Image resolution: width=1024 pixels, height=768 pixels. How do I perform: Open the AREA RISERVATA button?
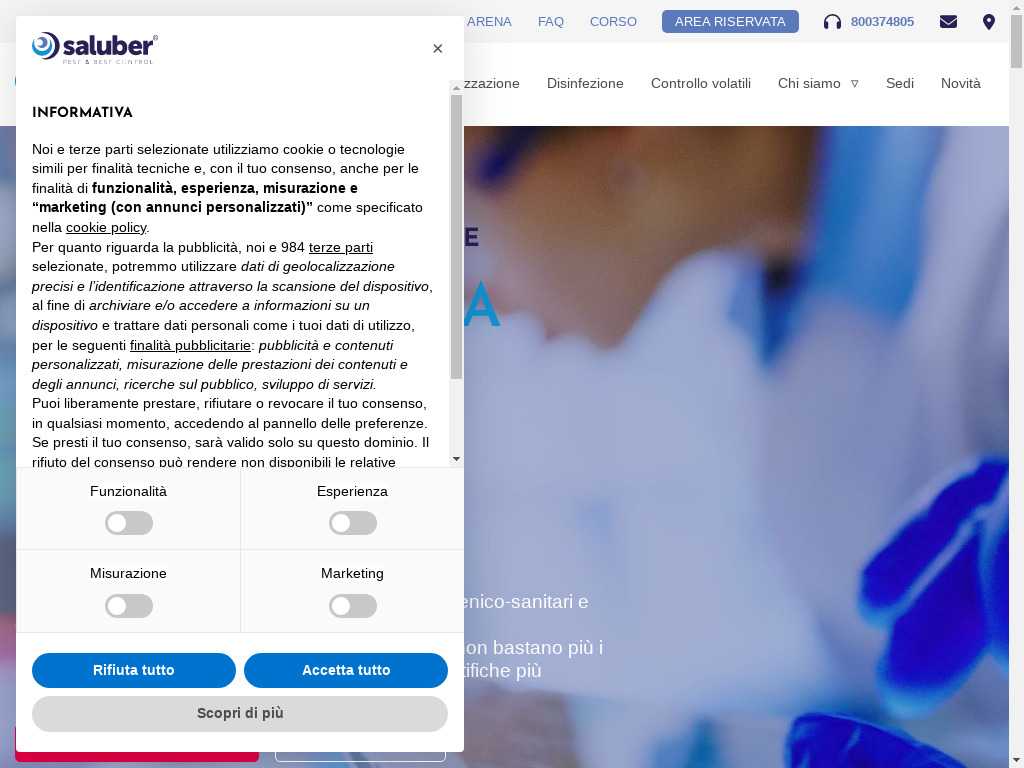730,22
